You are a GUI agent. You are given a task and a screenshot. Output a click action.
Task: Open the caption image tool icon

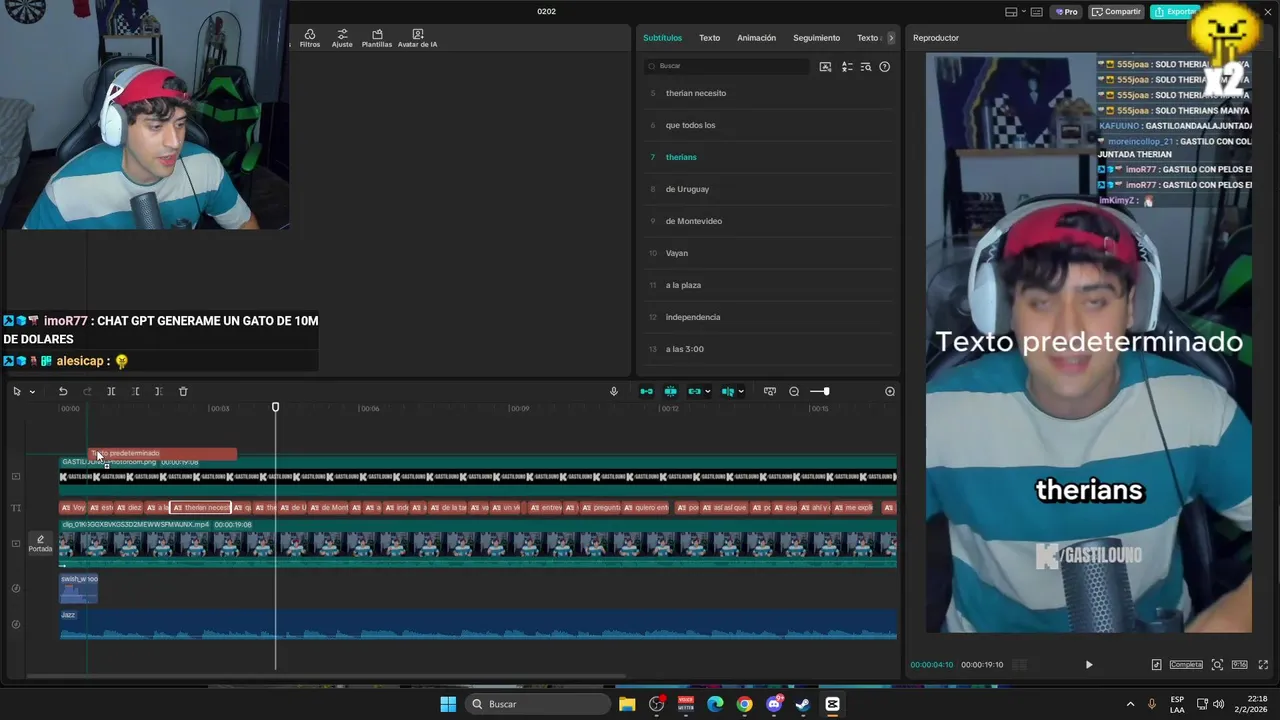825,66
